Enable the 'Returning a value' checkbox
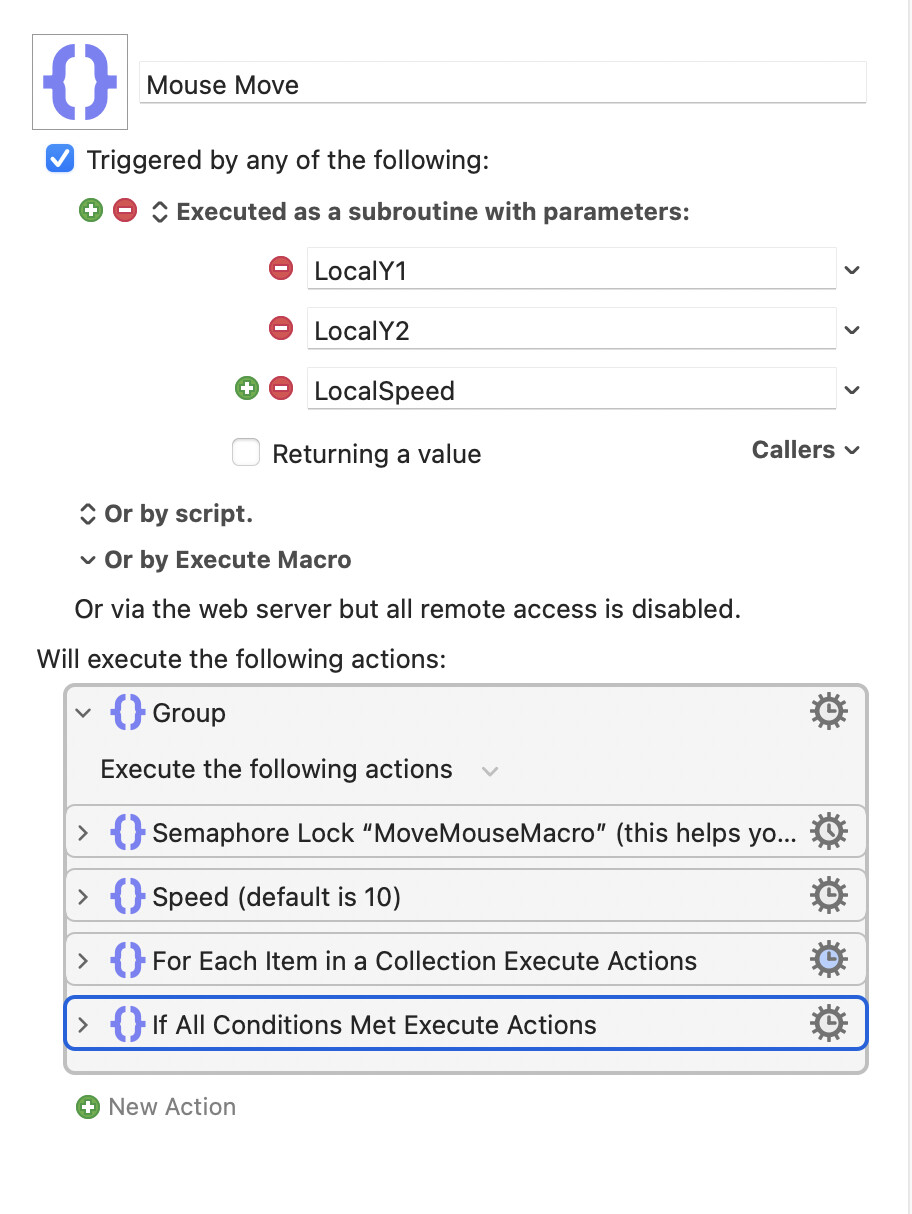This screenshot has height=1214, width=912. pyautogui.click(x=246, y=453)
